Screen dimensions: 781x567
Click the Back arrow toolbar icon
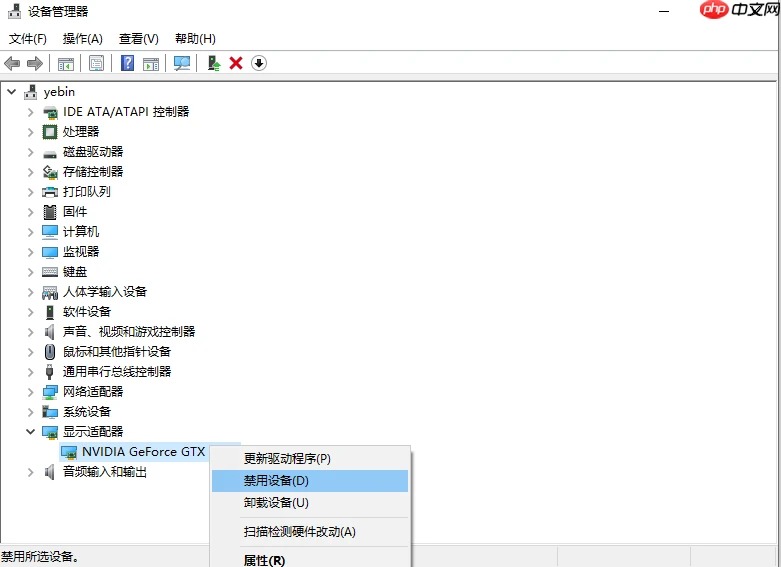[12, 63]
